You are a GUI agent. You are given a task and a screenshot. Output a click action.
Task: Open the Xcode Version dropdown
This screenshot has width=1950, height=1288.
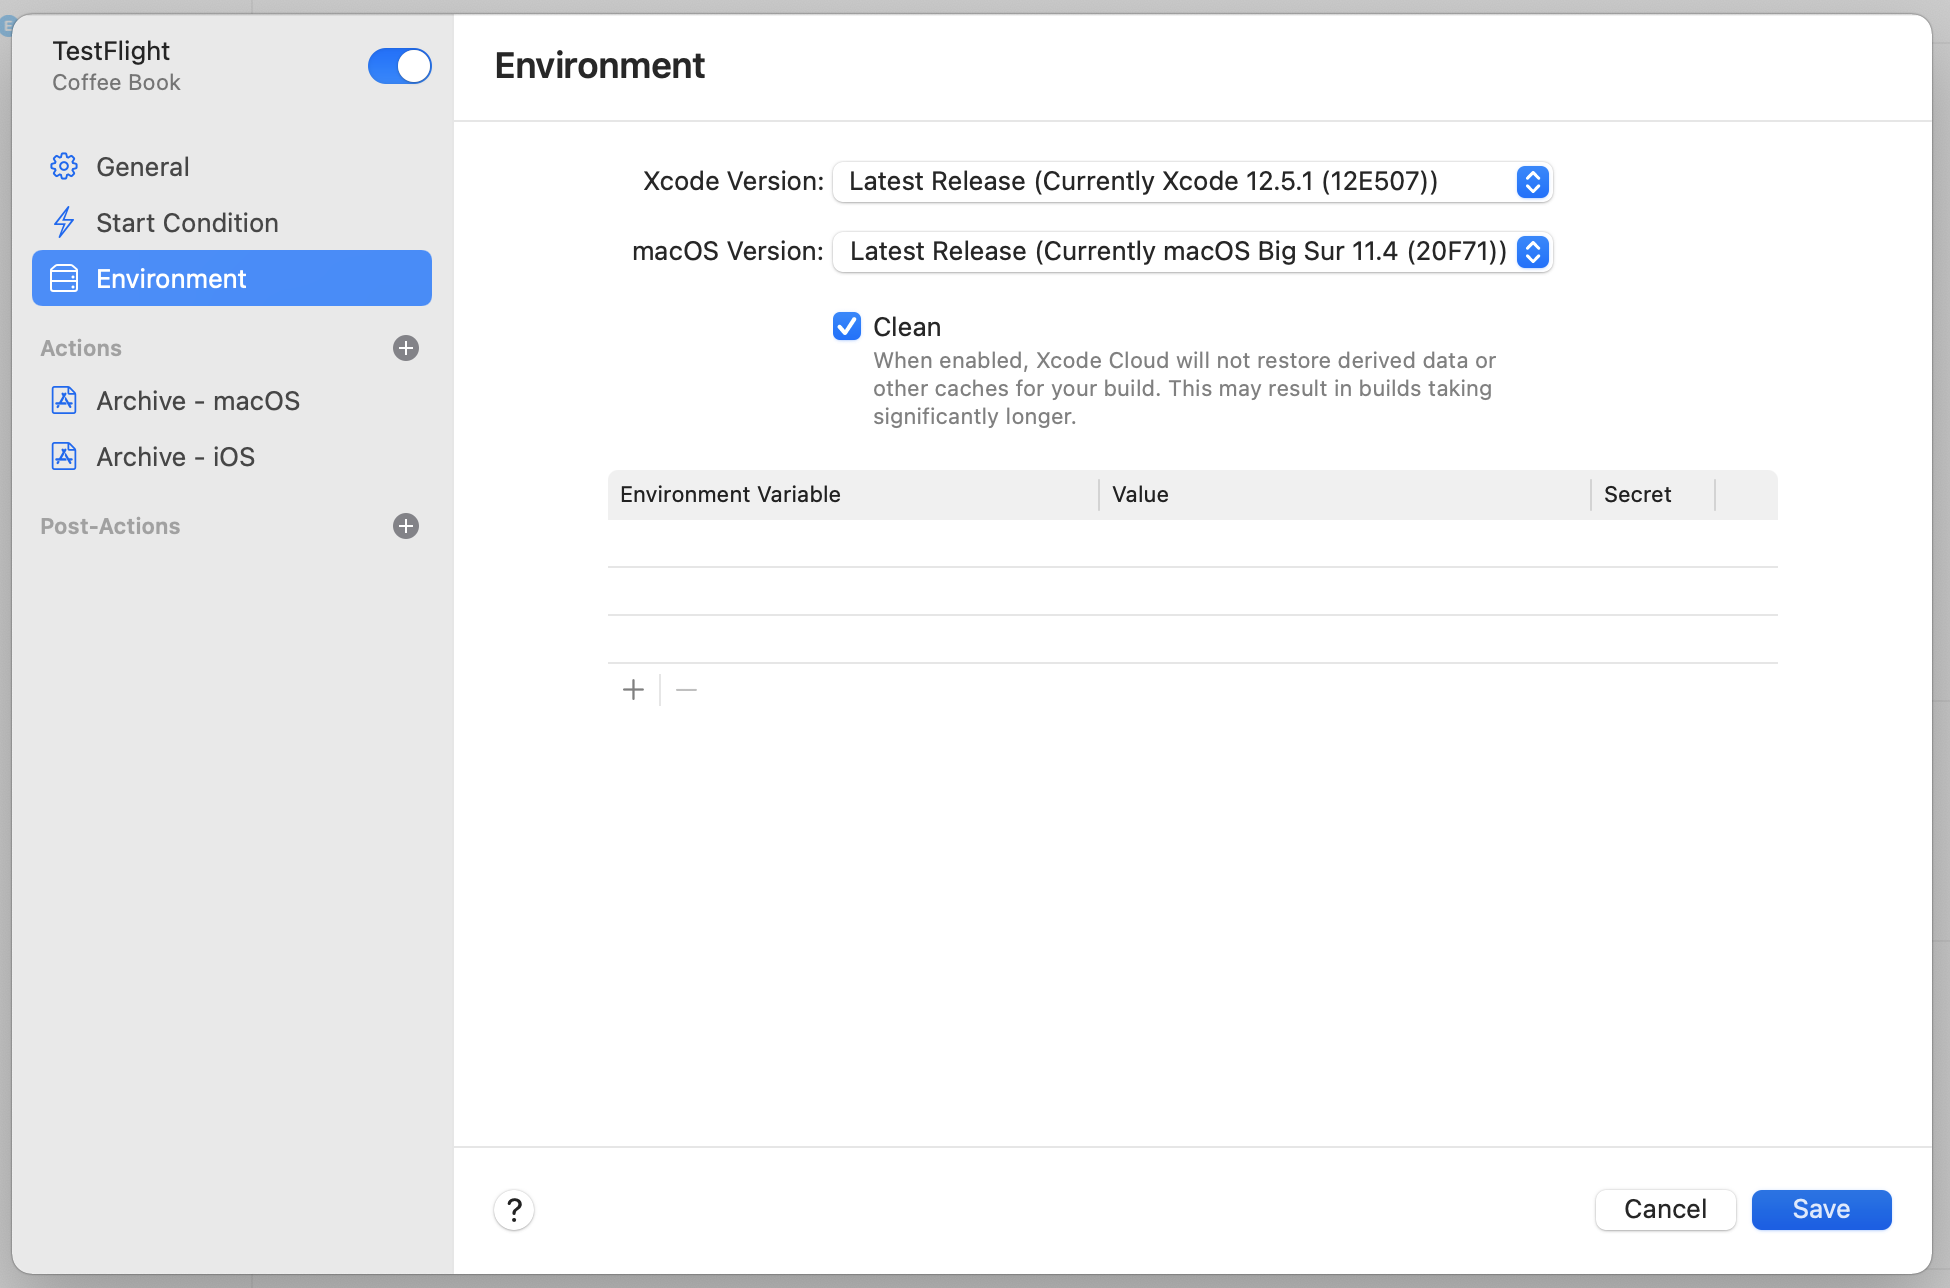tap(1192, 182)
